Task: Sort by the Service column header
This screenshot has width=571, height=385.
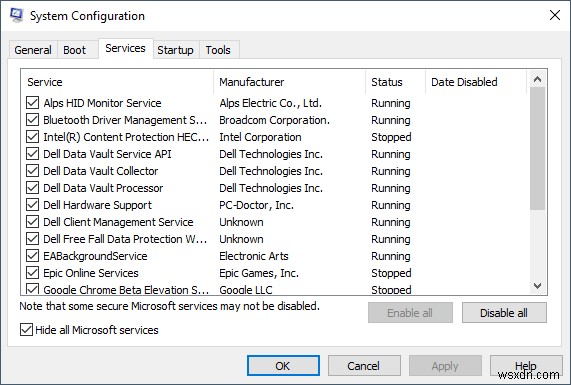Action: [117, 82]
